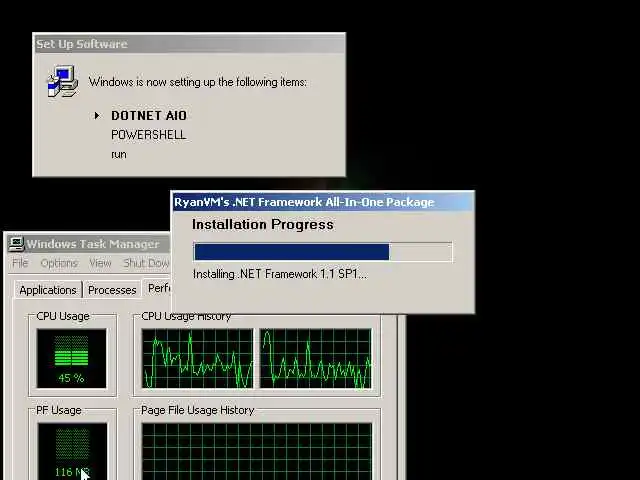Click the right CPU Usage History graph

click(316, 358)
